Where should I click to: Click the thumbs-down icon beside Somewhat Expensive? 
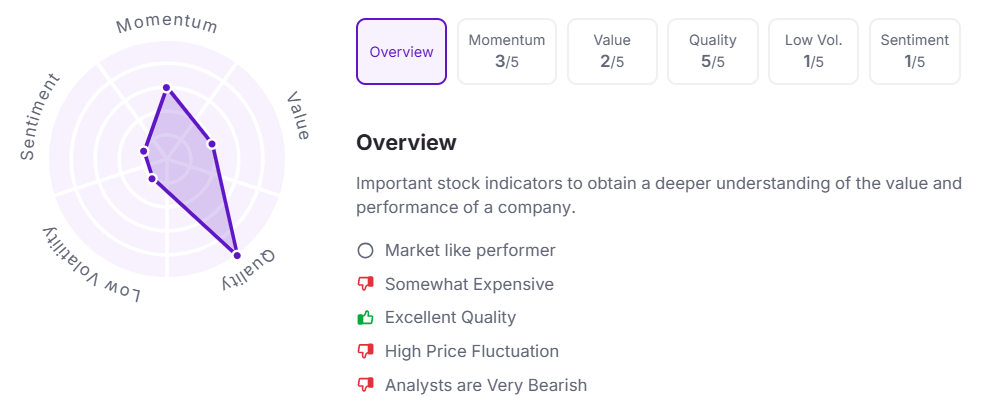point(365,285)
